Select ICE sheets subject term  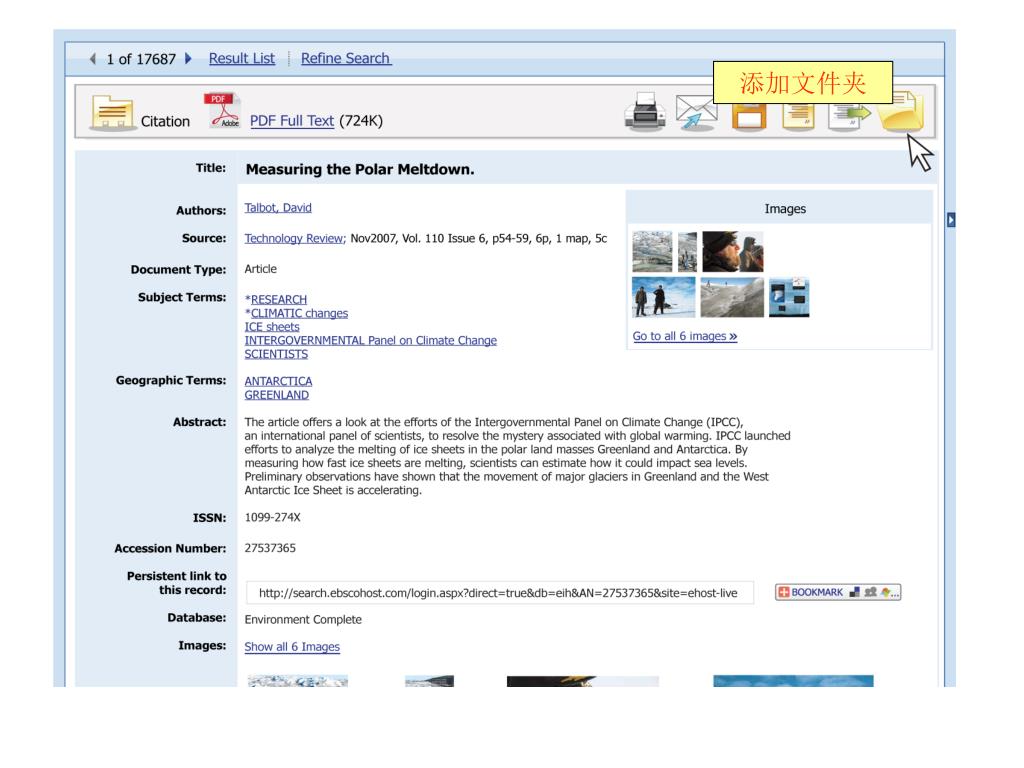point(272,327)
